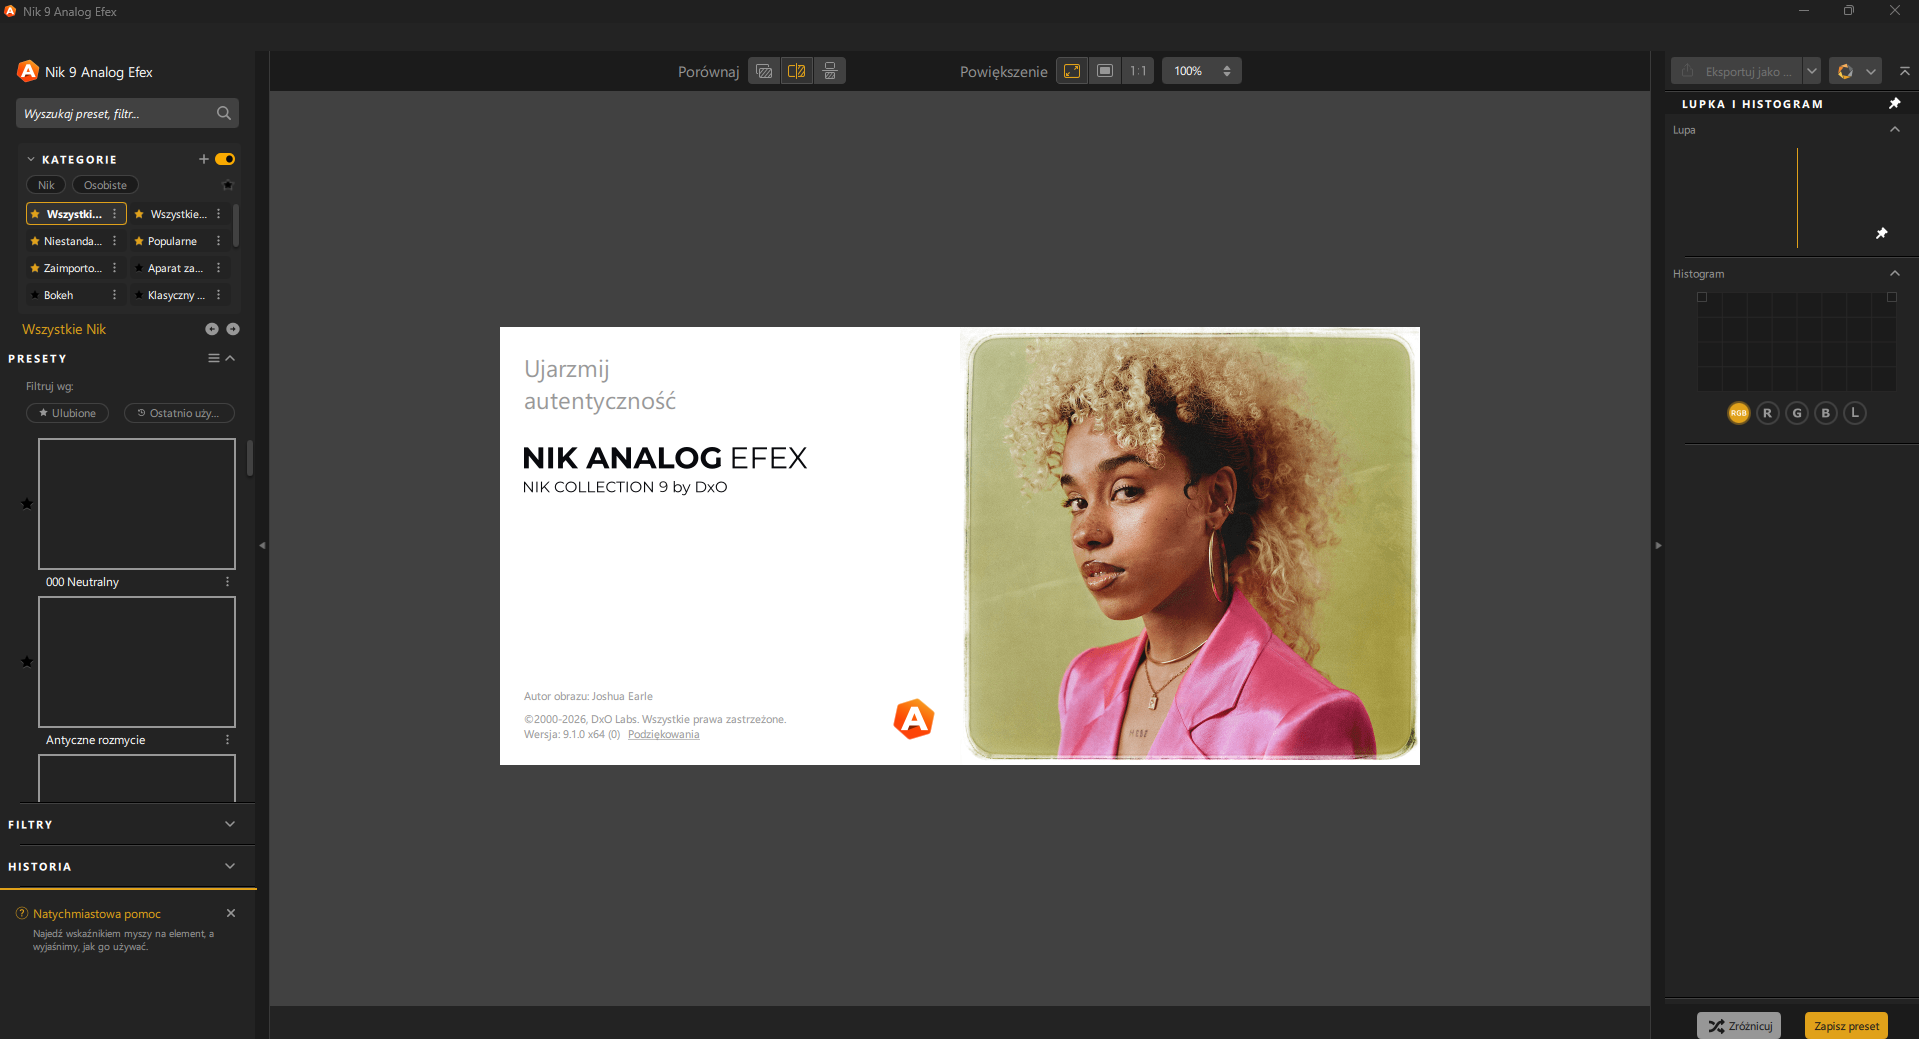Collapse the left panel with the arrow
Viewport: 1919px width, 1039px height.
(x=262, y=545)
